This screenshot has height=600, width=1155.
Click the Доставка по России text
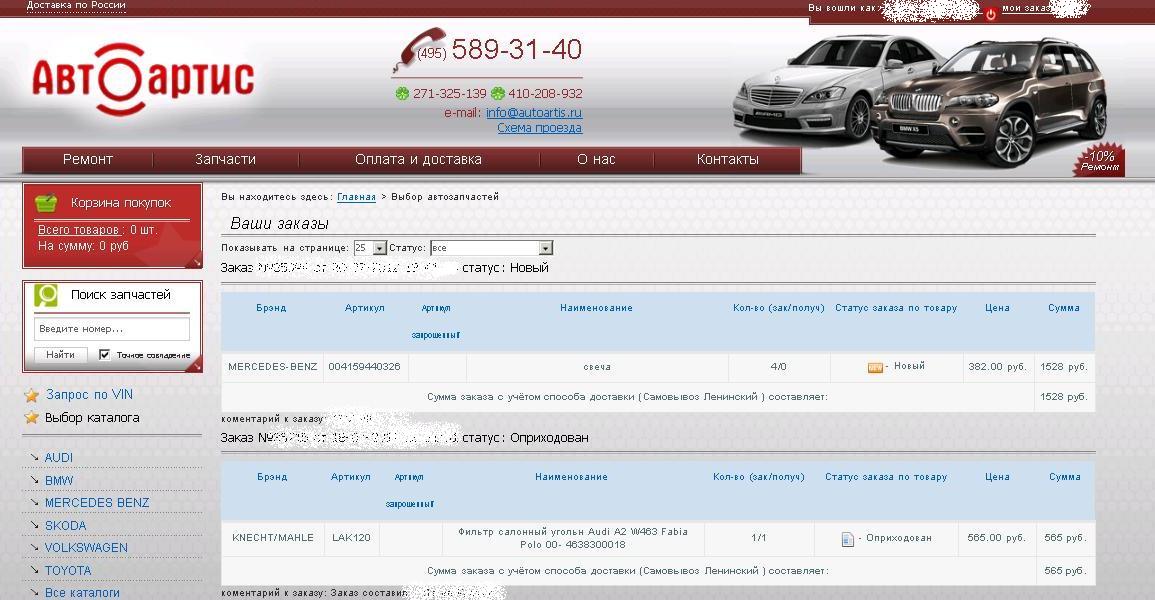click(76, 5)
